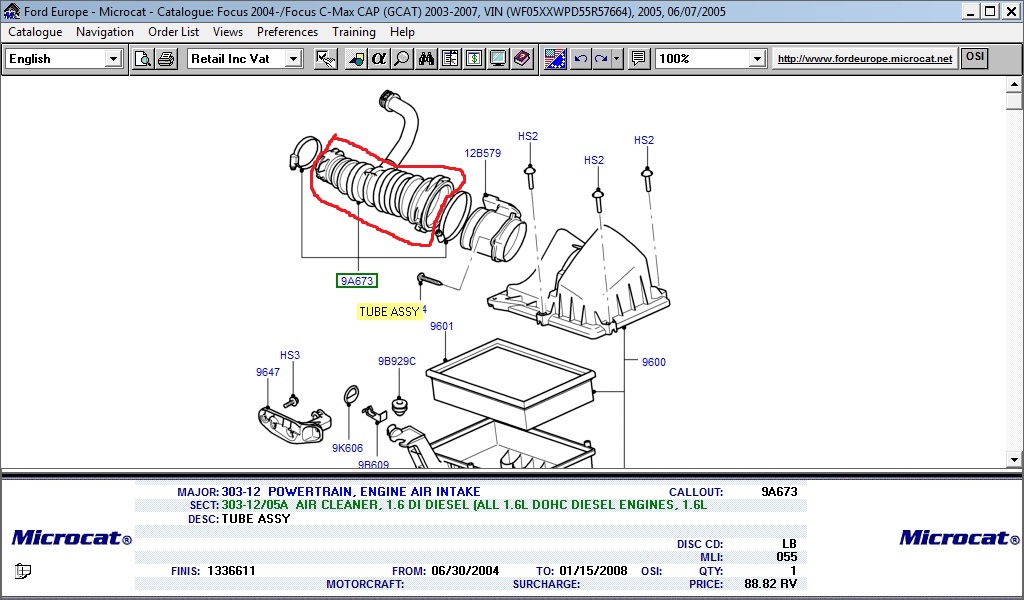The height and width of the screenshot is (600, 1024).
Task: Click the print preview icon
Action: [143, 59]
